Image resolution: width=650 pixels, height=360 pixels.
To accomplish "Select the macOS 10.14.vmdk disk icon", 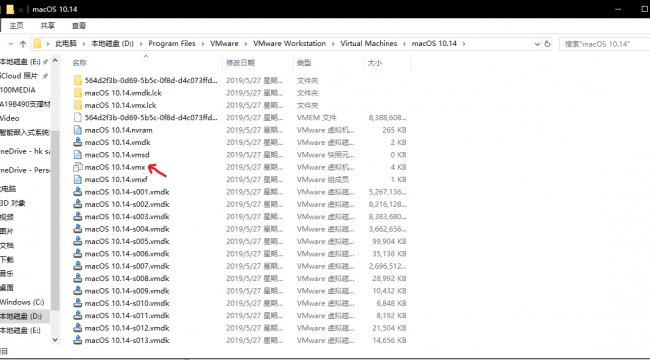I will tap(78, 142).
